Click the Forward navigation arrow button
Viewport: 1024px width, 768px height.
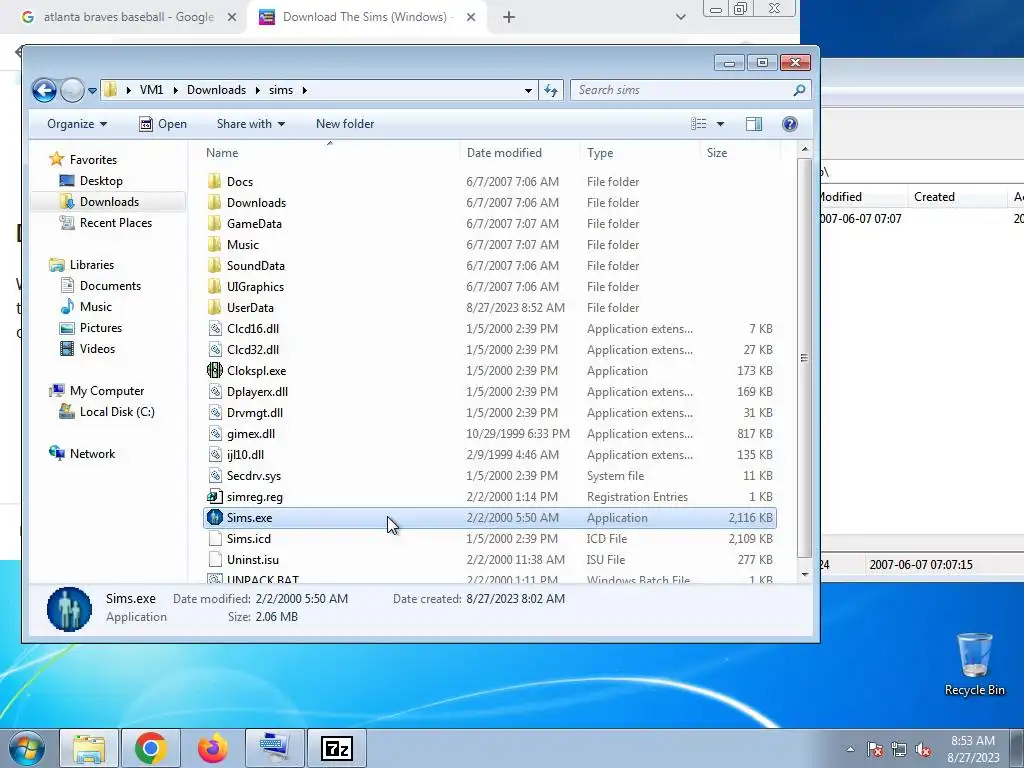[72, 90]
